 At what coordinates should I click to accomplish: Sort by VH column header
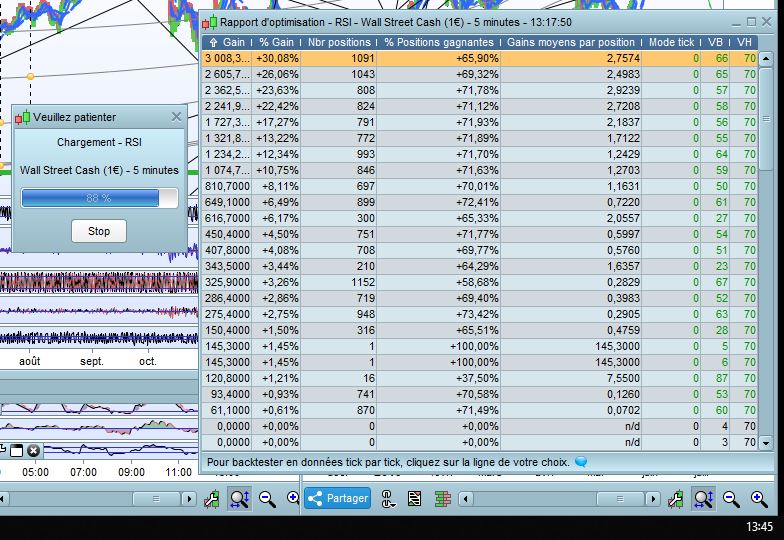(x=744, y=42)
